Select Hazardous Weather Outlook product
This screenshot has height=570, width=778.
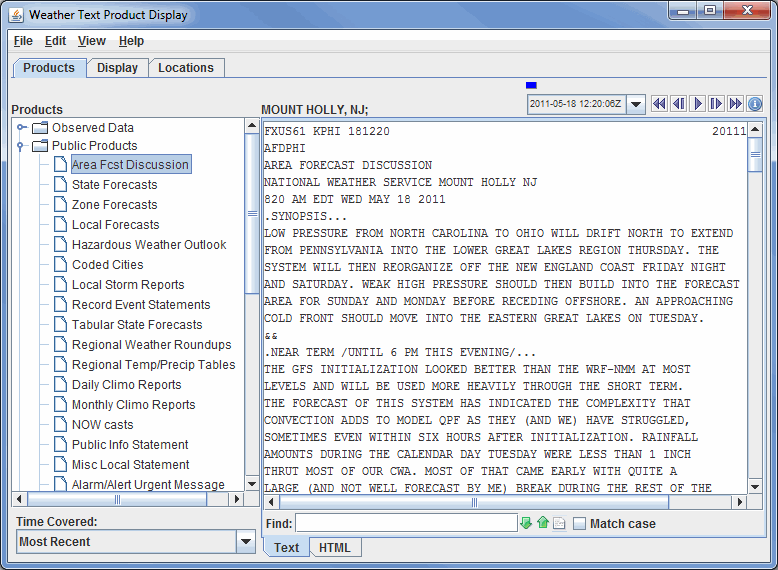point(149,245)
